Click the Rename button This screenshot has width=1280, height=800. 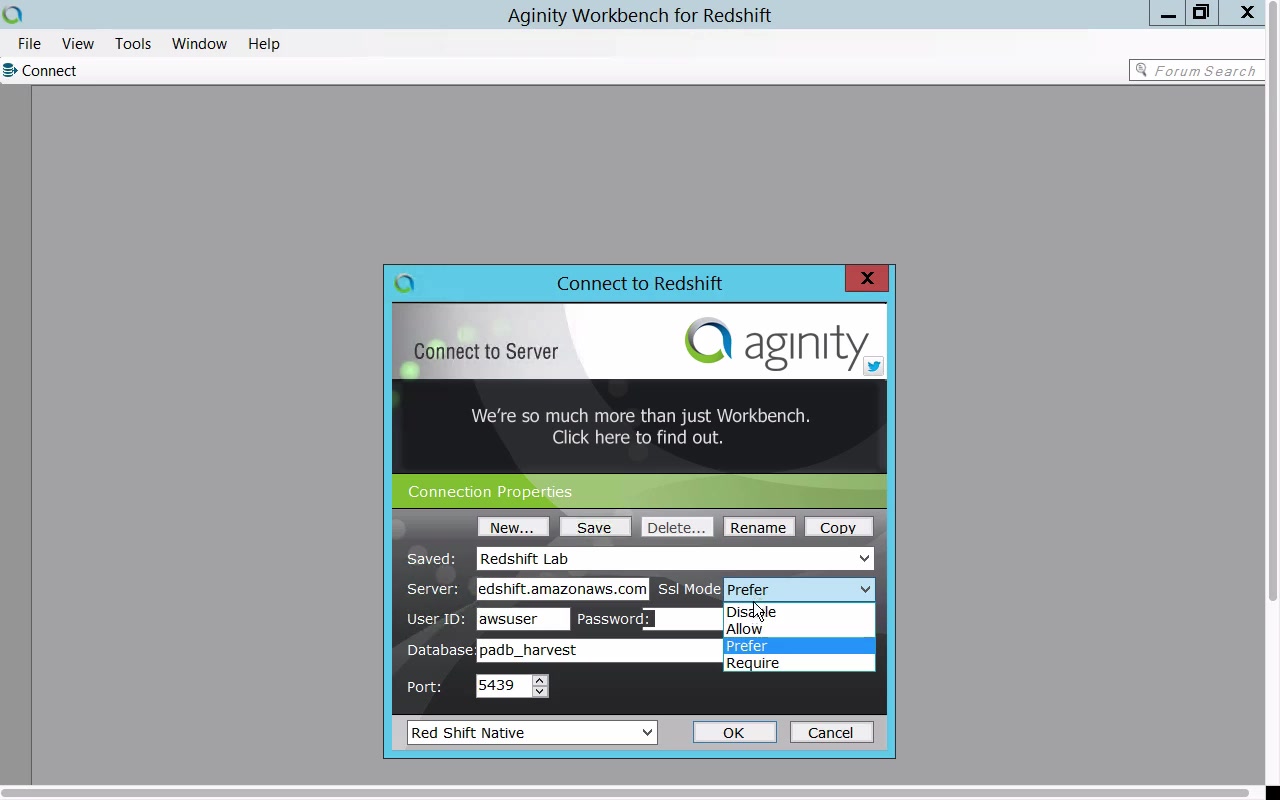tap(758, 527)
